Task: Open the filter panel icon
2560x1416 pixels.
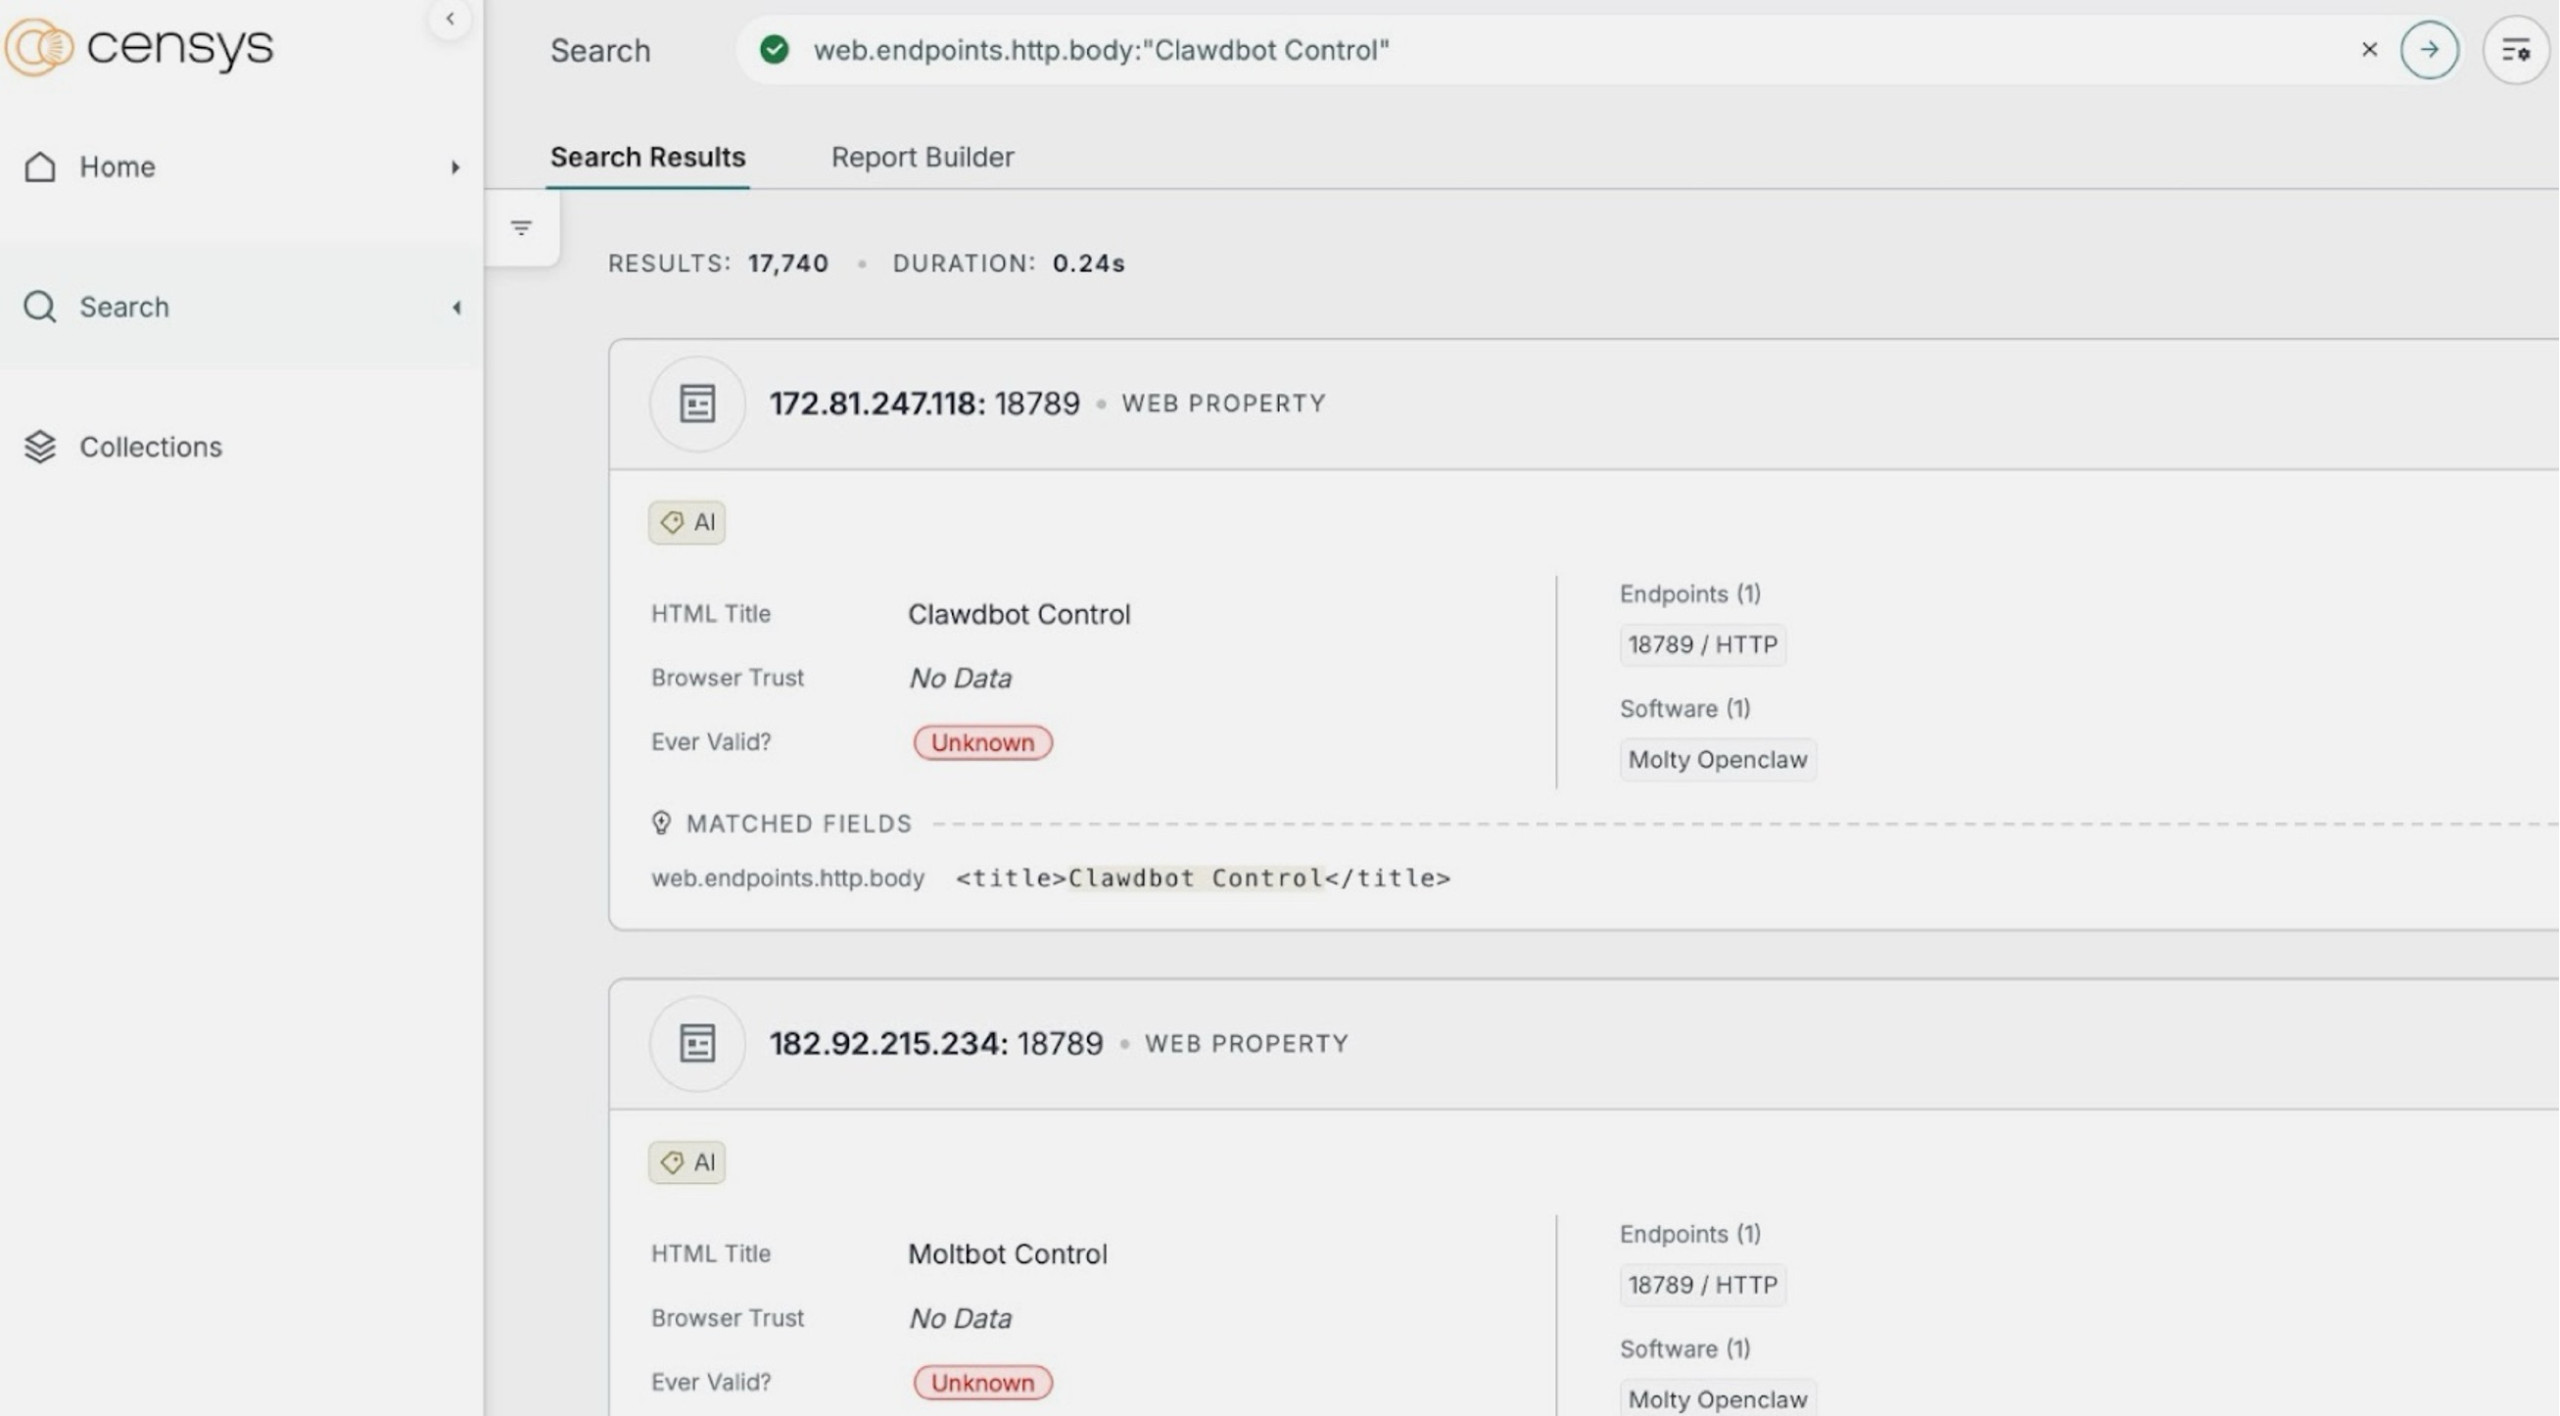Action: (x=521, y=228)
